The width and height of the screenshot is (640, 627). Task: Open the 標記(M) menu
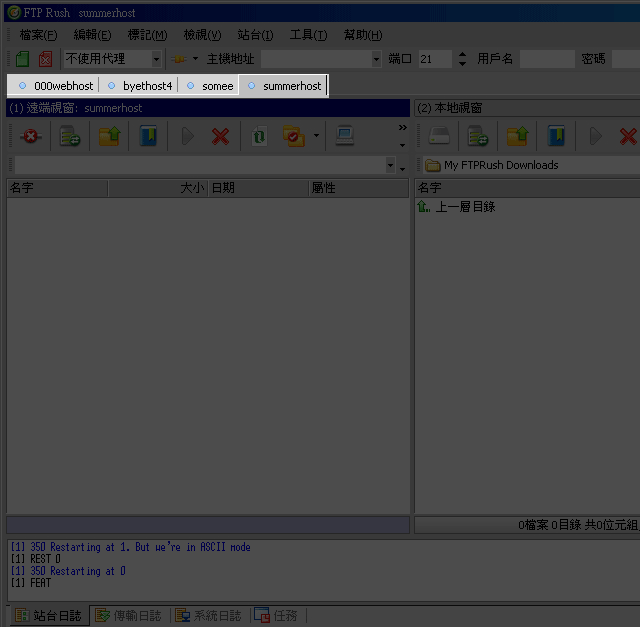(x=147, y=35)
